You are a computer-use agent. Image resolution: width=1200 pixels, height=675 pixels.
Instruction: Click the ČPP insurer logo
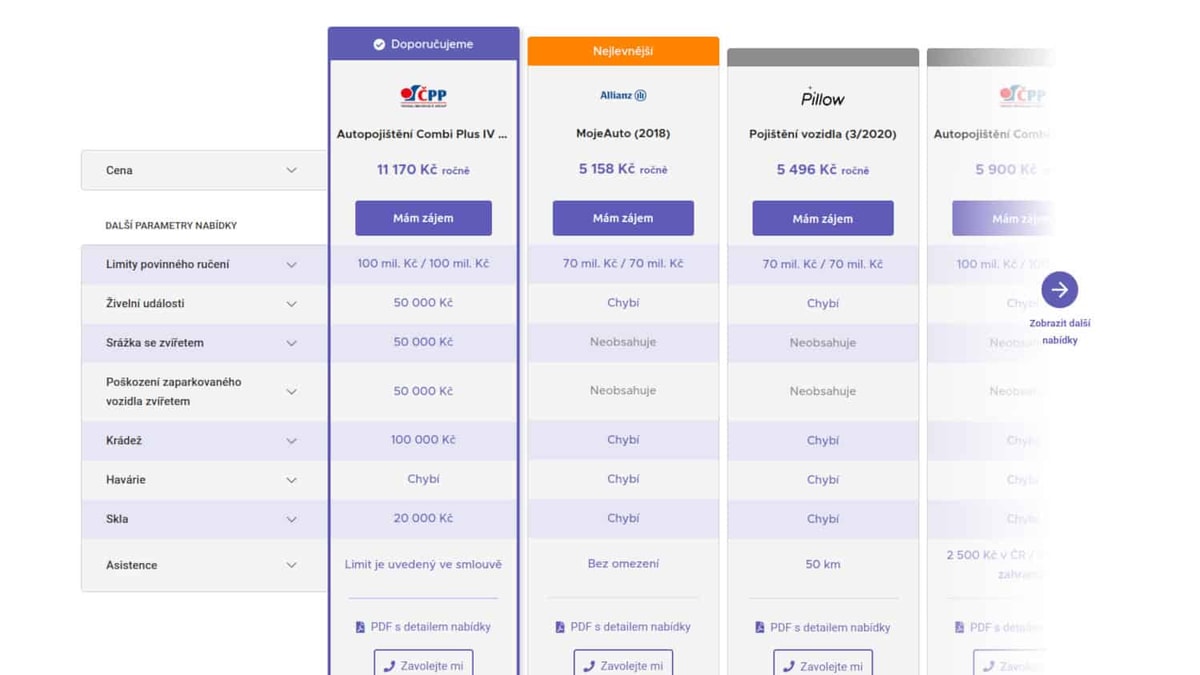tap(423, 96)
